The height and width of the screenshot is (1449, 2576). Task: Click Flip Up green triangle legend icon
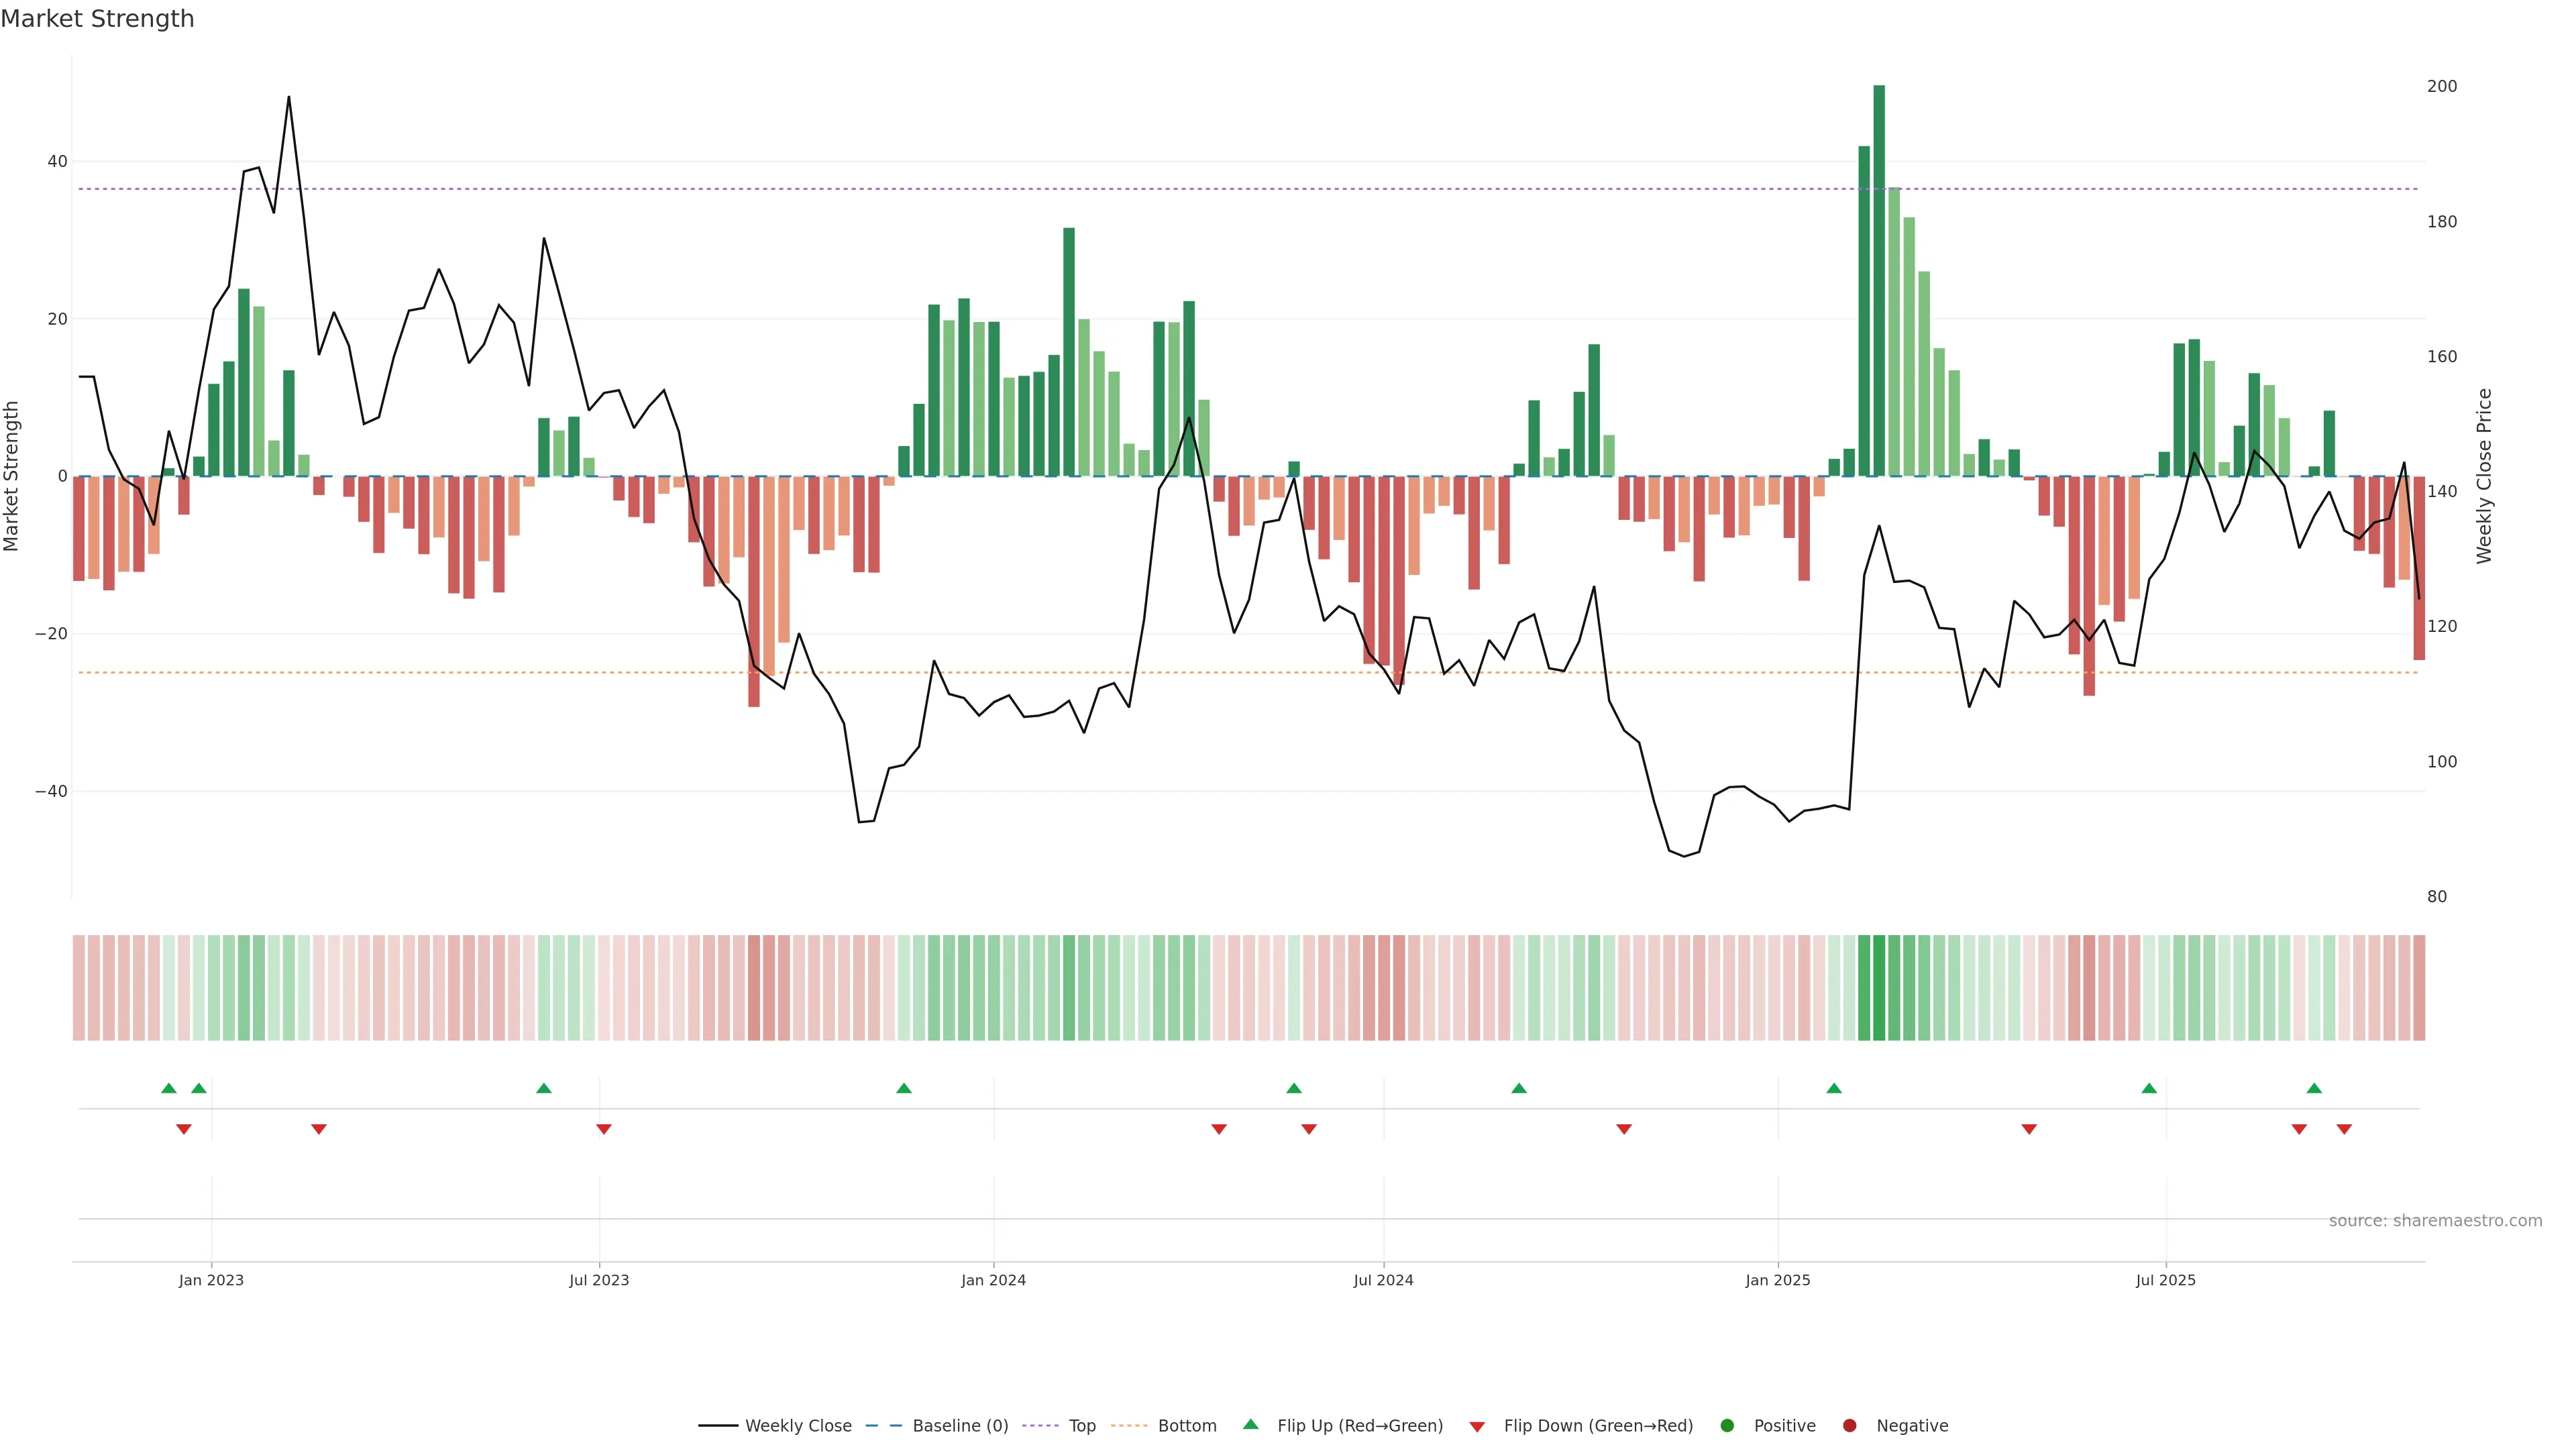coord(1250,1424)
